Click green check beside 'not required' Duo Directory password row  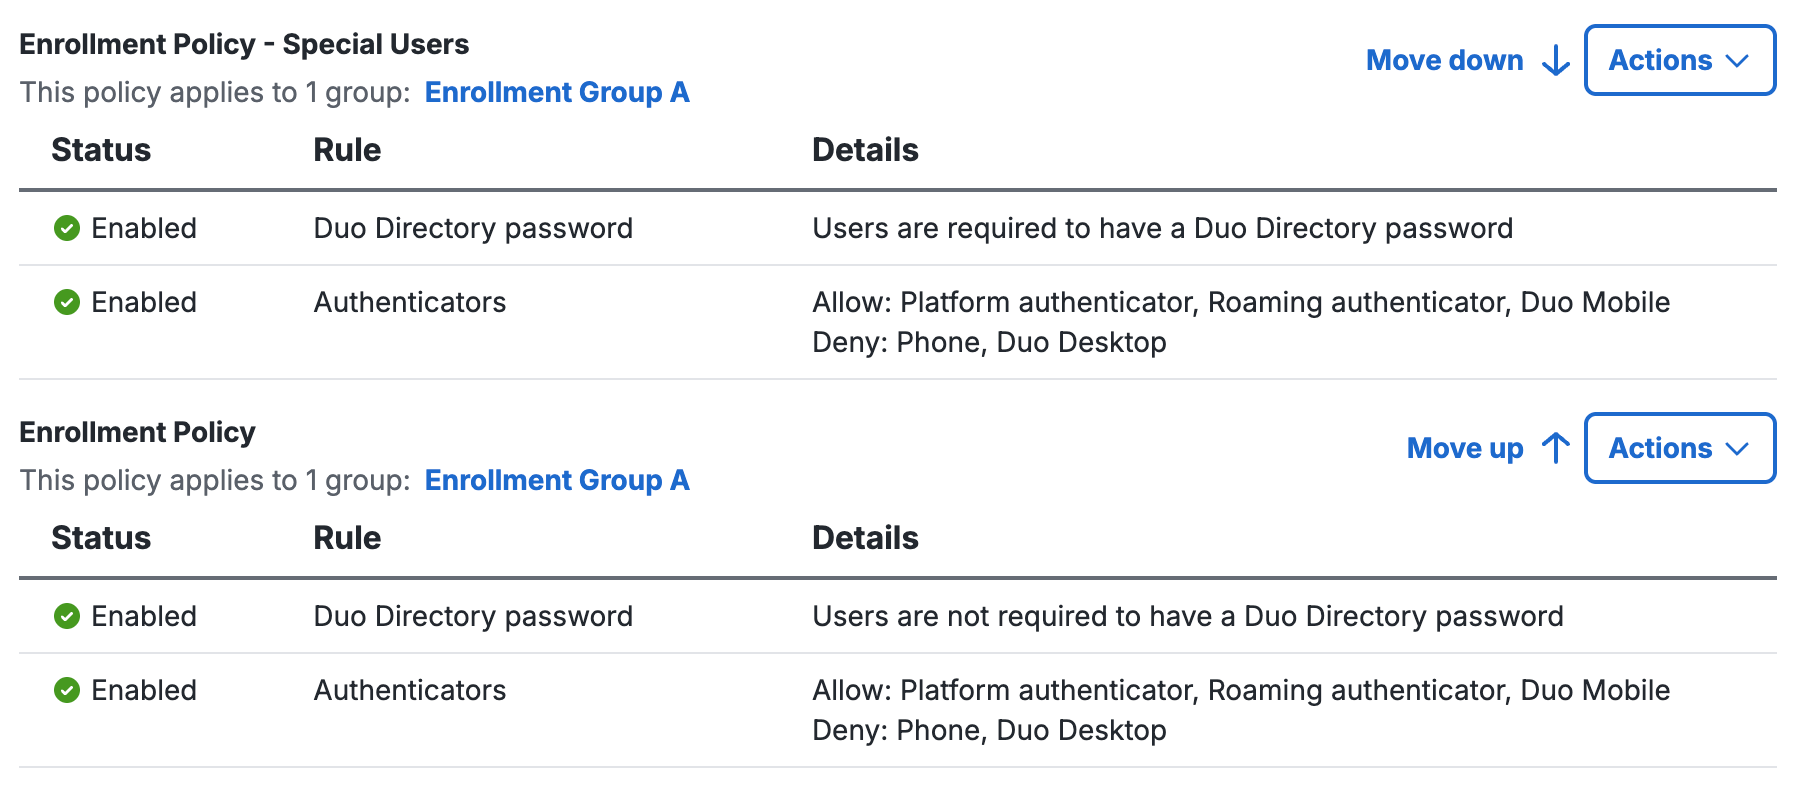(x=67, y=616)
